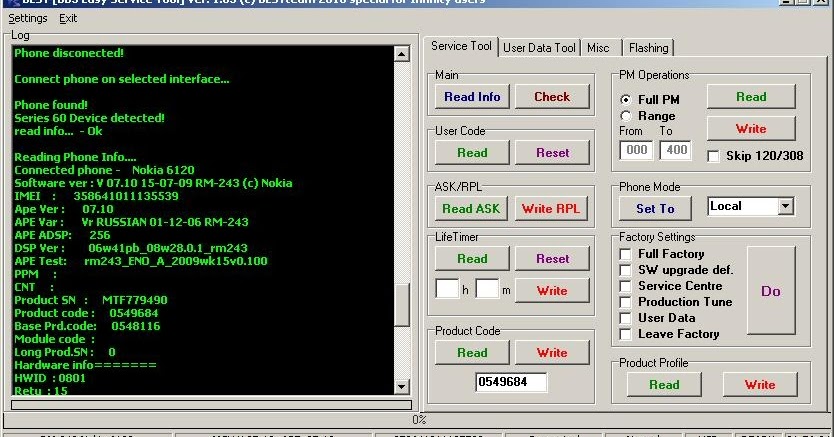Write the Product Profile
This screenshot has width=834, height=437.
coord(760,384)
